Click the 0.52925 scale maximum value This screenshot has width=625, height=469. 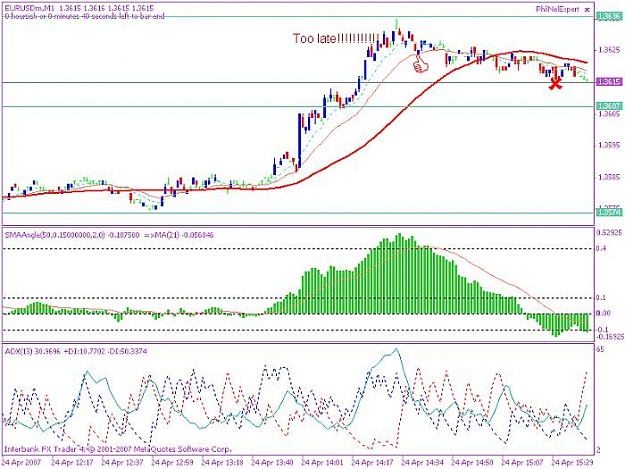[x=610, y=232]
